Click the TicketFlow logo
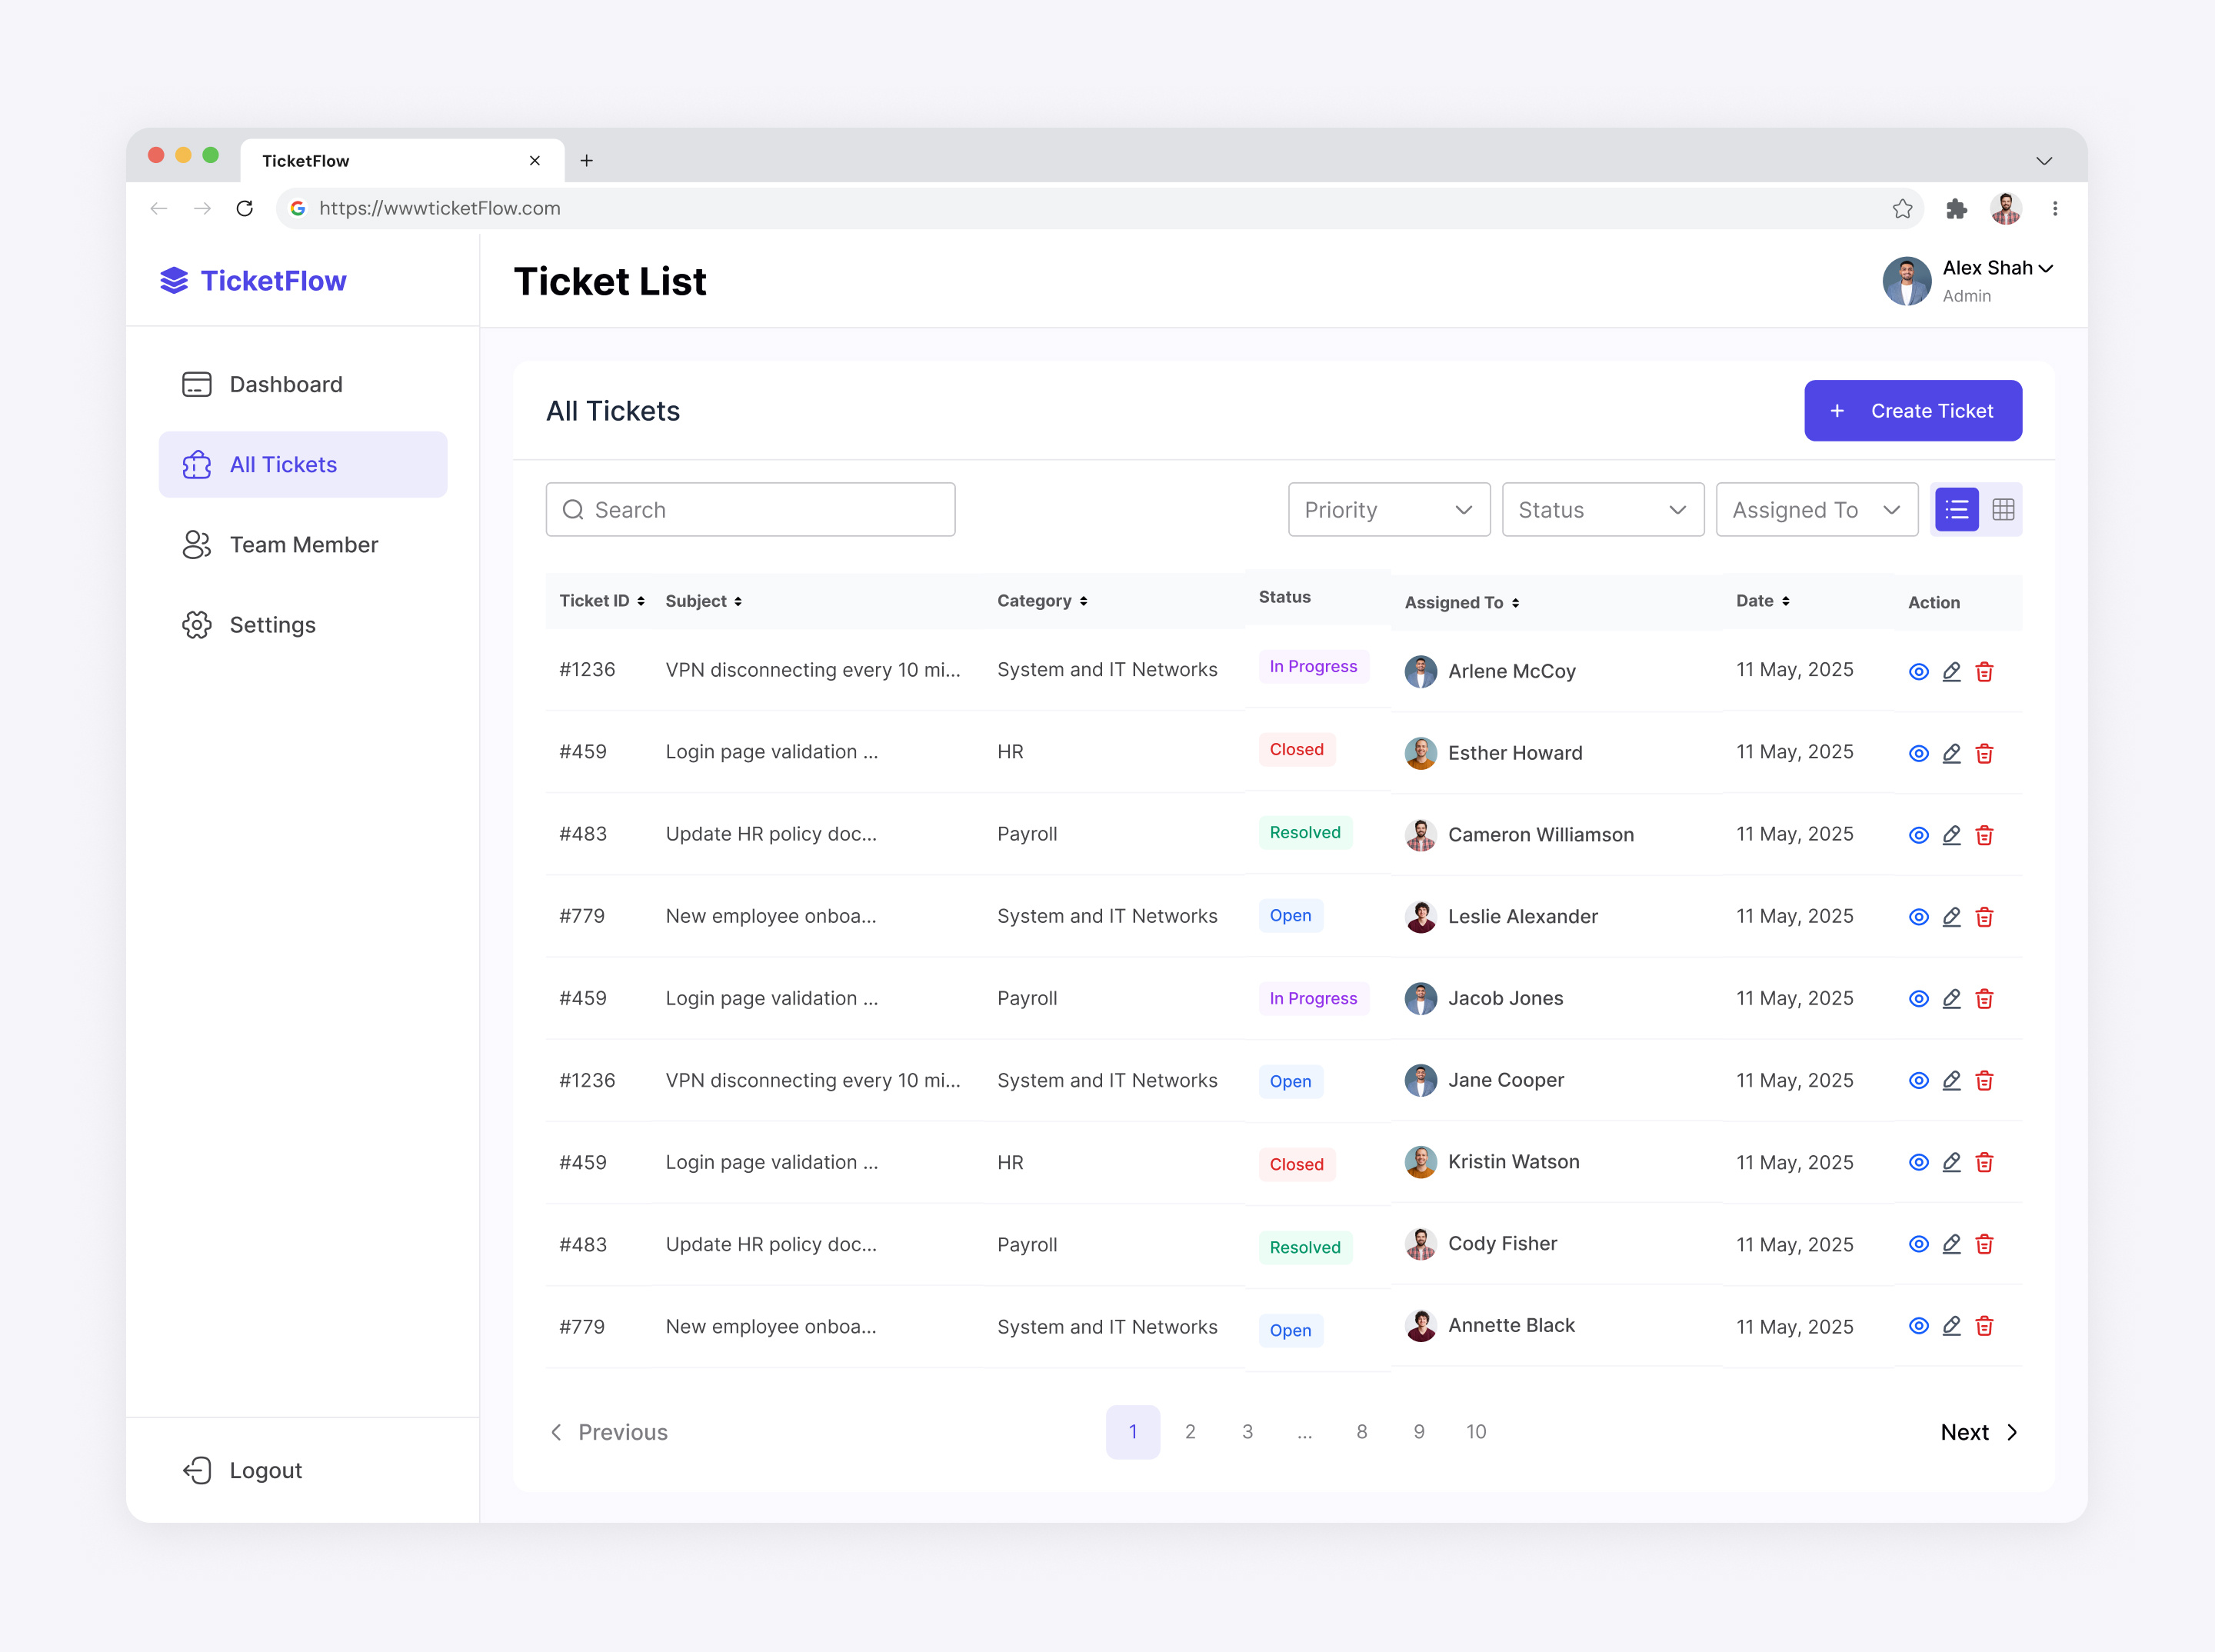 point(253,281)
